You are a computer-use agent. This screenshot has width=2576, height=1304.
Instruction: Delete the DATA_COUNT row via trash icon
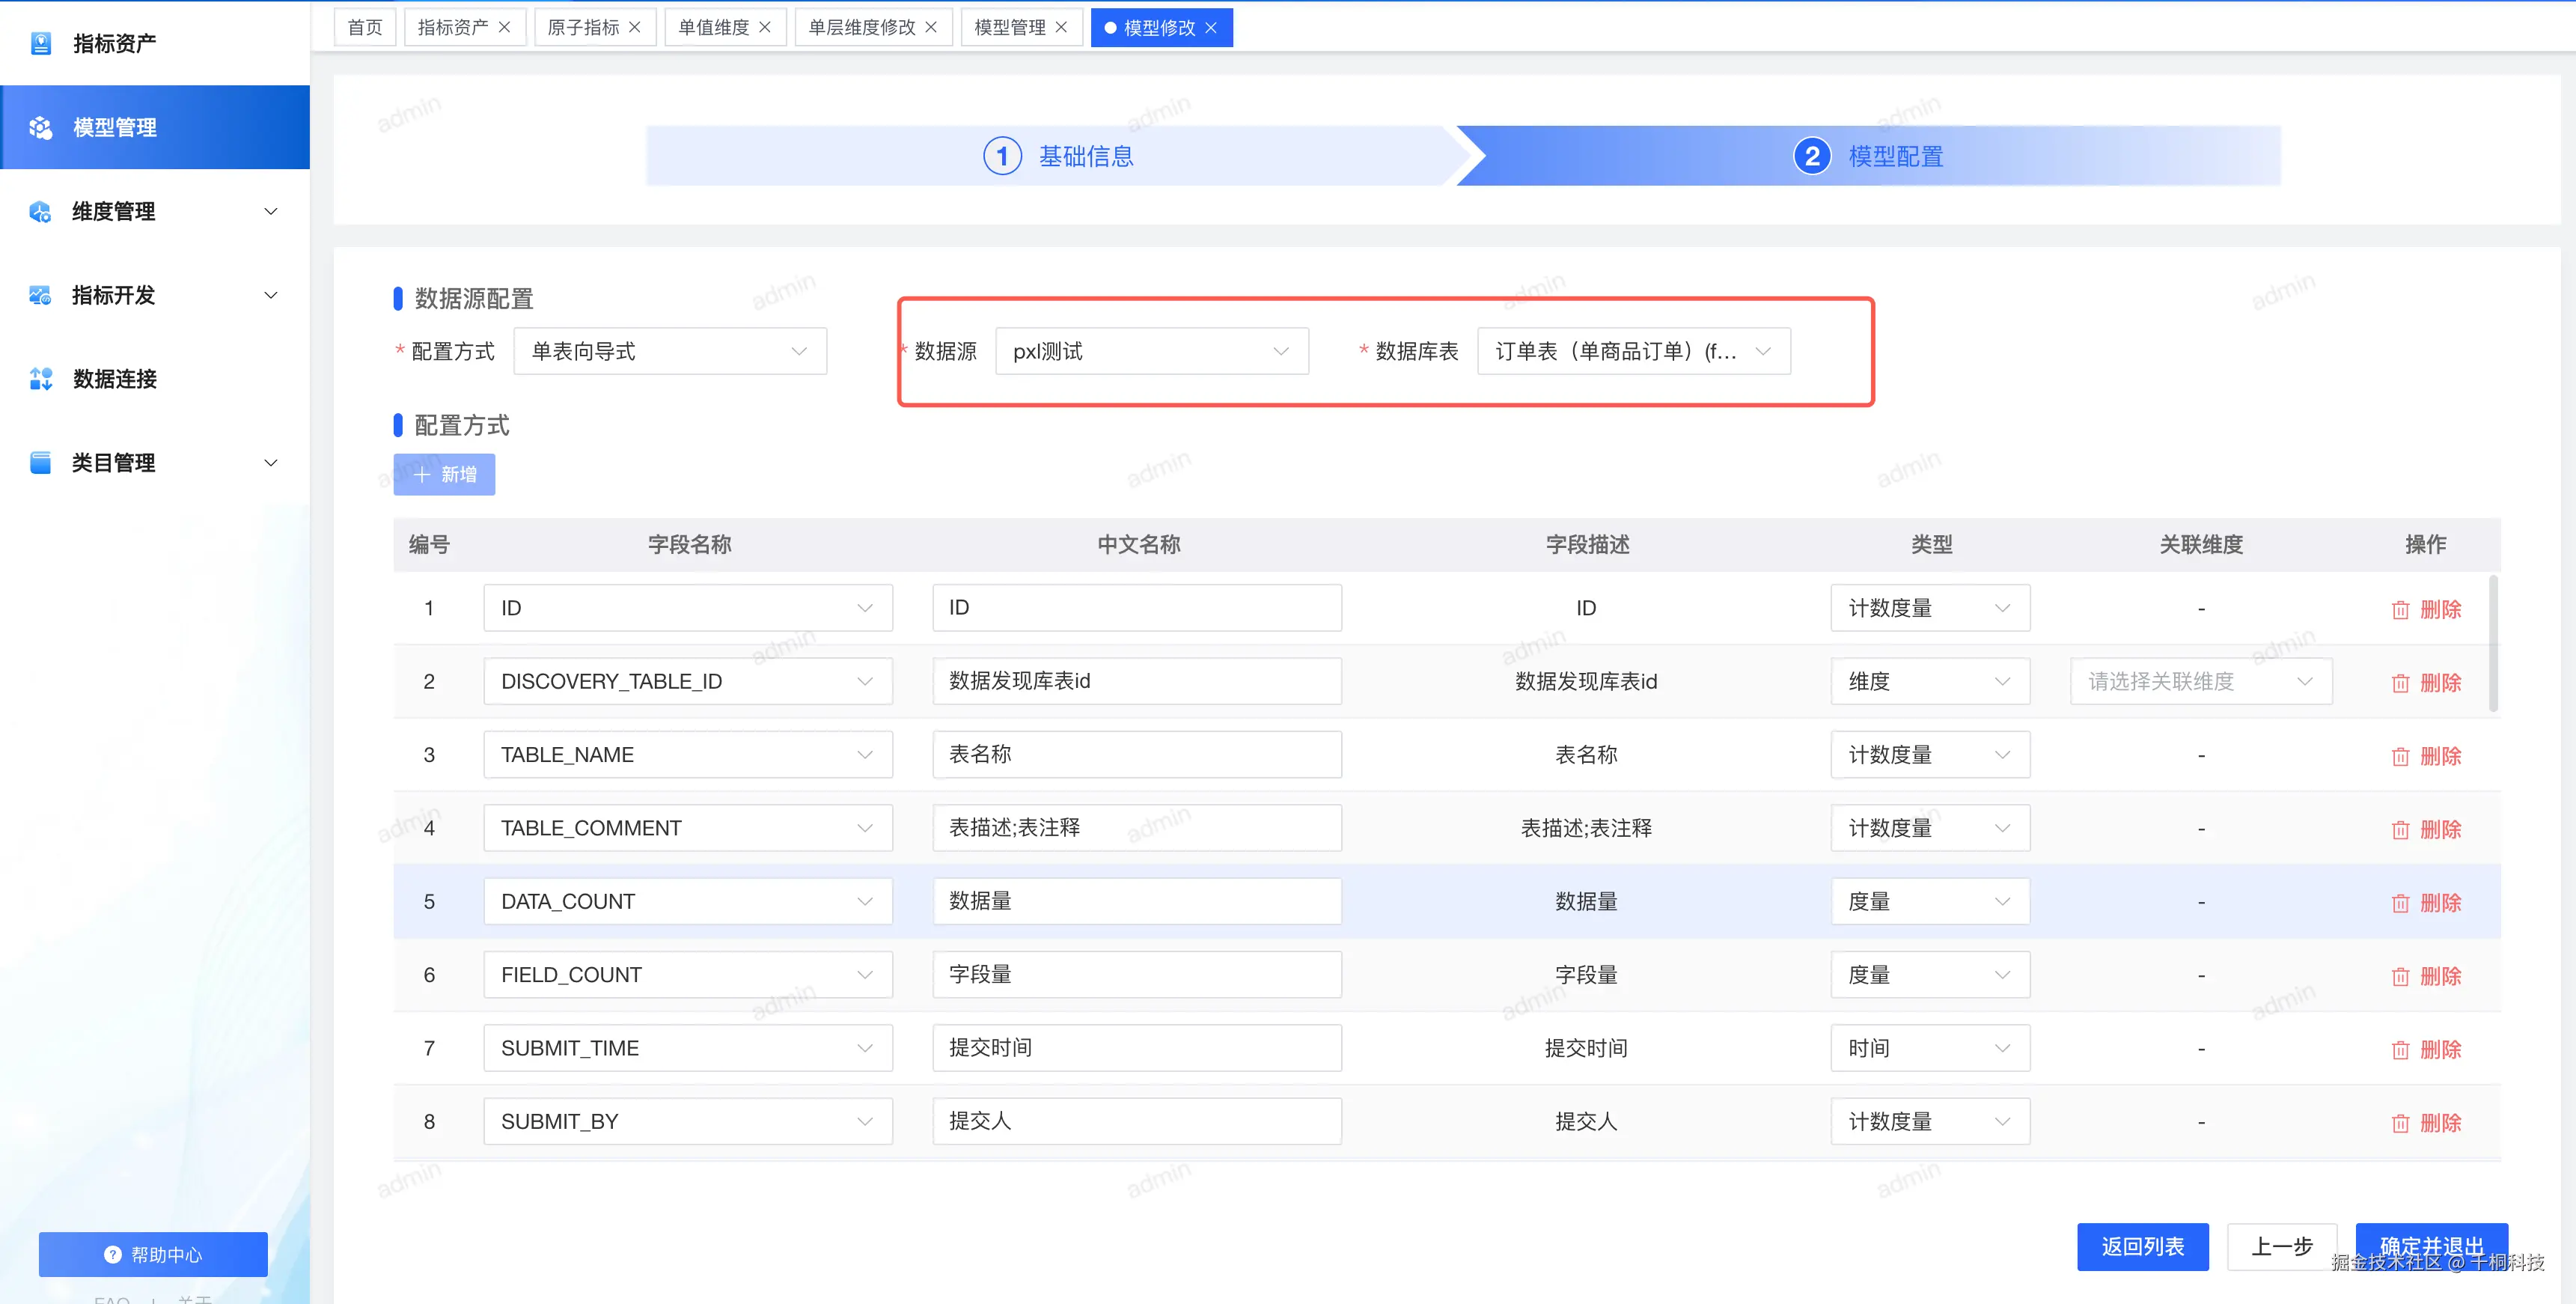(x=2400, y=903)
